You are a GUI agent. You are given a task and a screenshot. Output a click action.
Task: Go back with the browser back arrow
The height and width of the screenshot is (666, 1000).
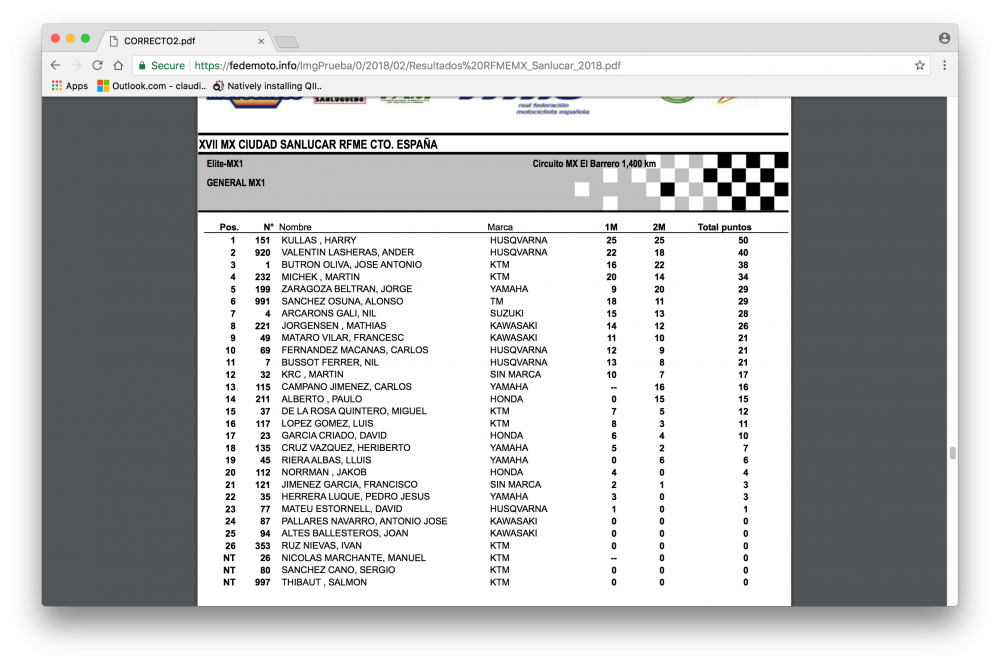(55, 65)
